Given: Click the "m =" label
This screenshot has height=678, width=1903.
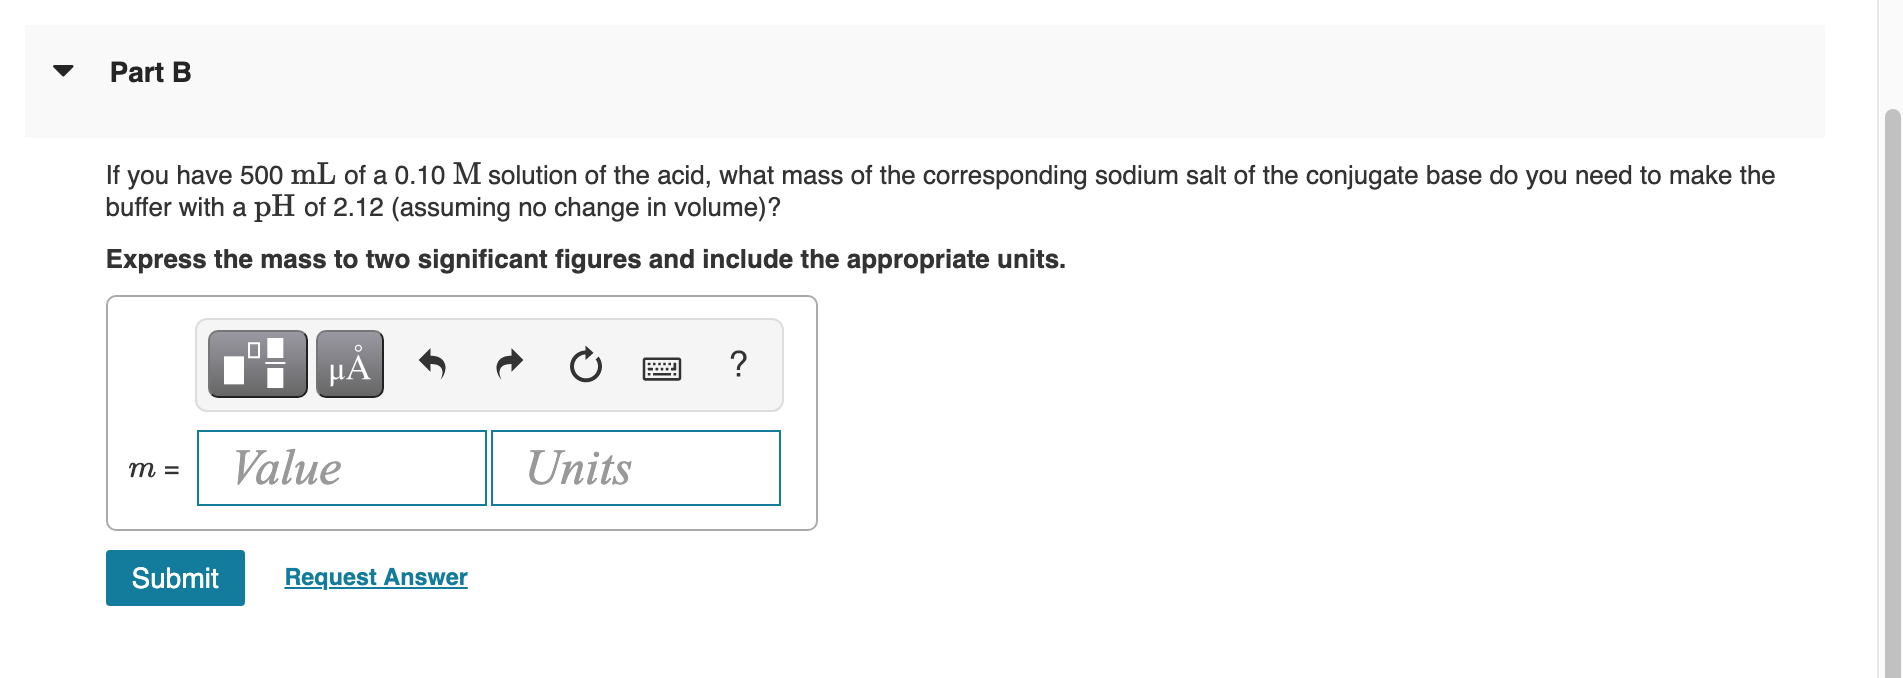Looking at the screenshot, I should (x=153, y=469).
